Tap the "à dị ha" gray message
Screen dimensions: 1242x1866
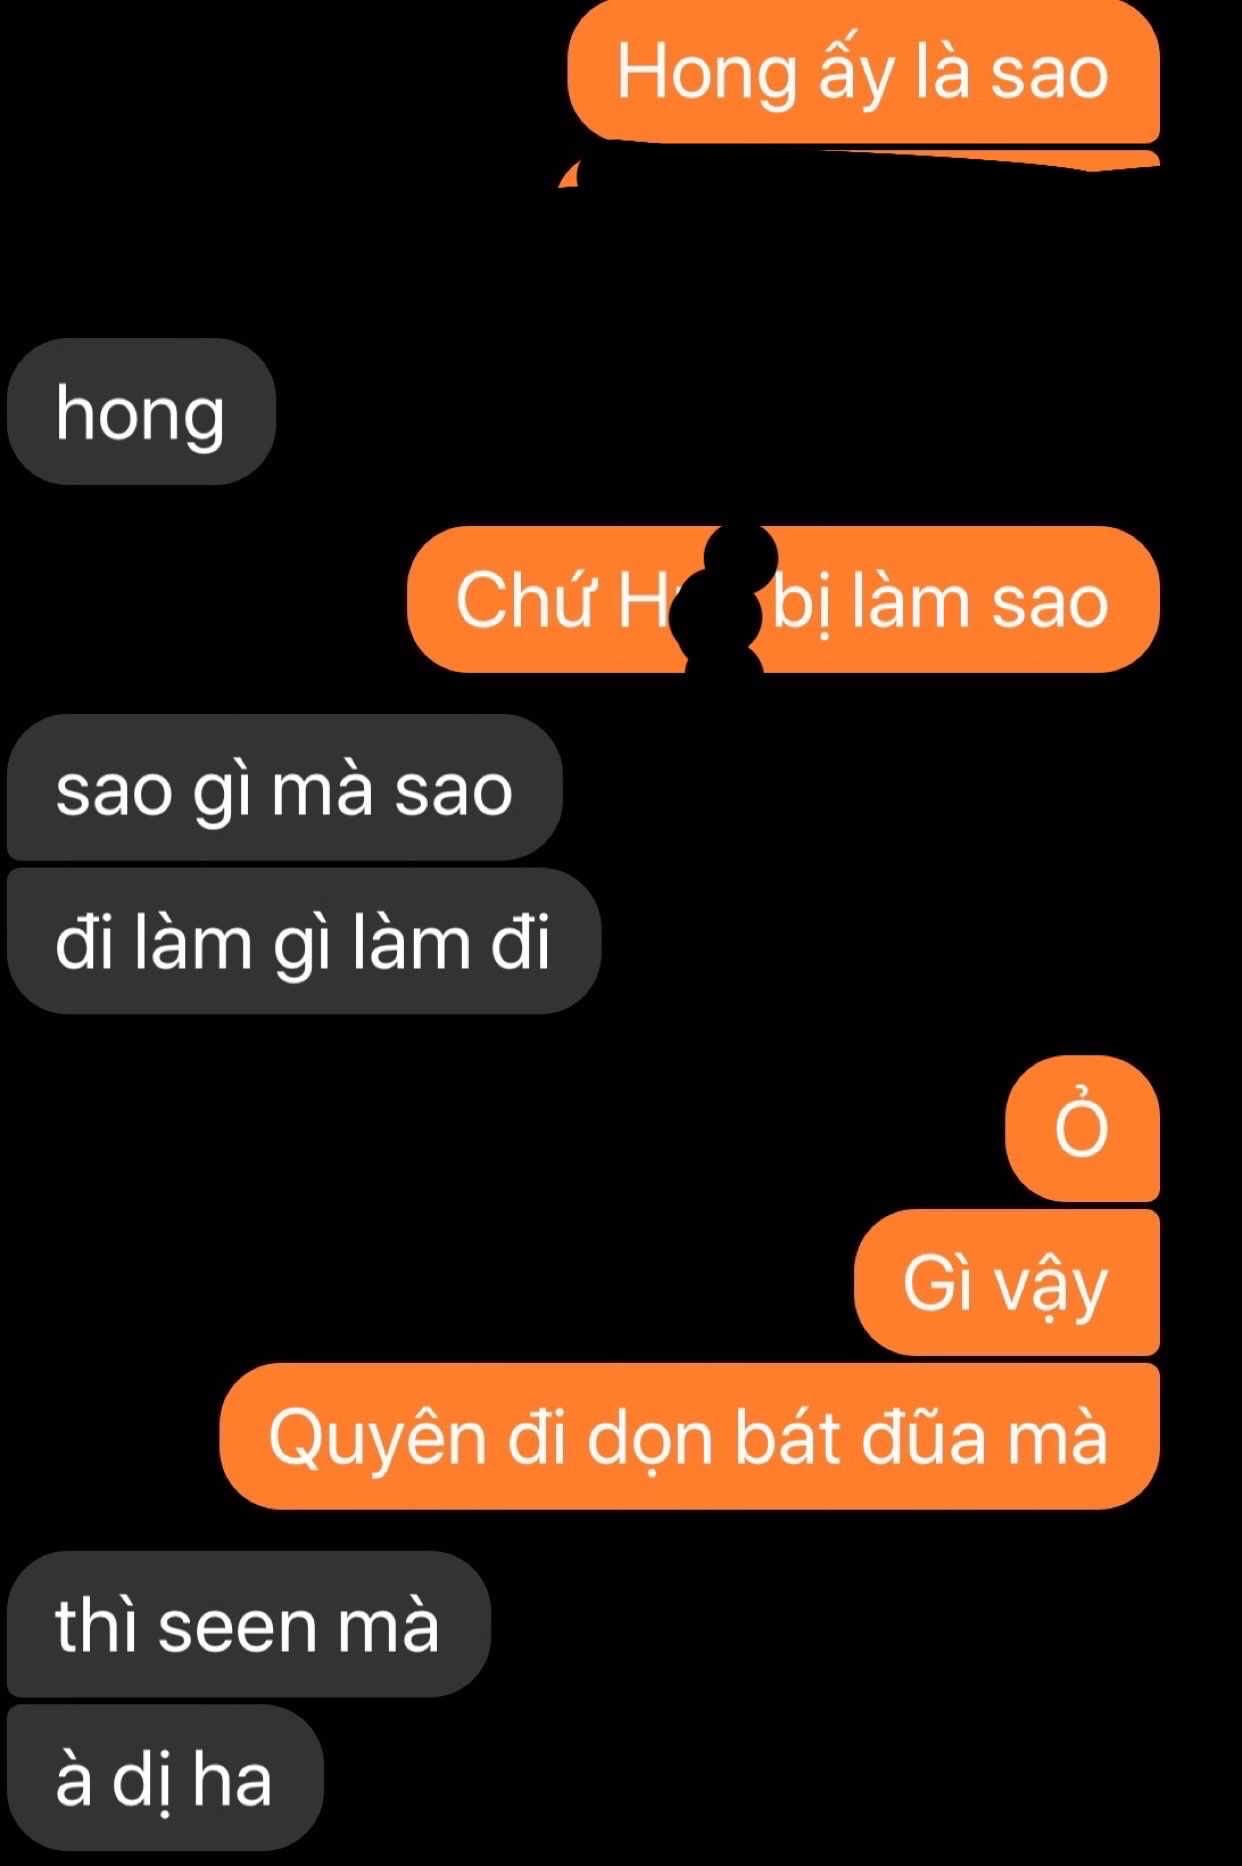[x=165, y=1777]
